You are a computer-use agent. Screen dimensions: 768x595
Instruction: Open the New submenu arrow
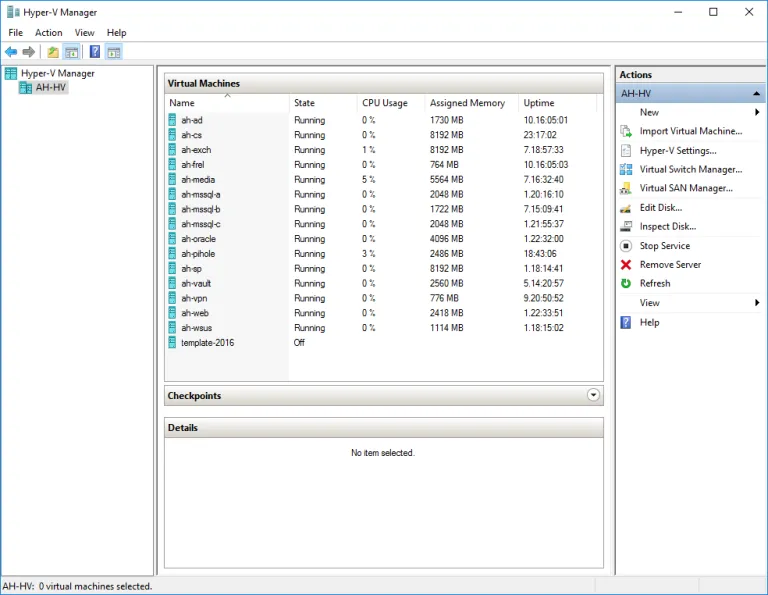tap(757, 112)
